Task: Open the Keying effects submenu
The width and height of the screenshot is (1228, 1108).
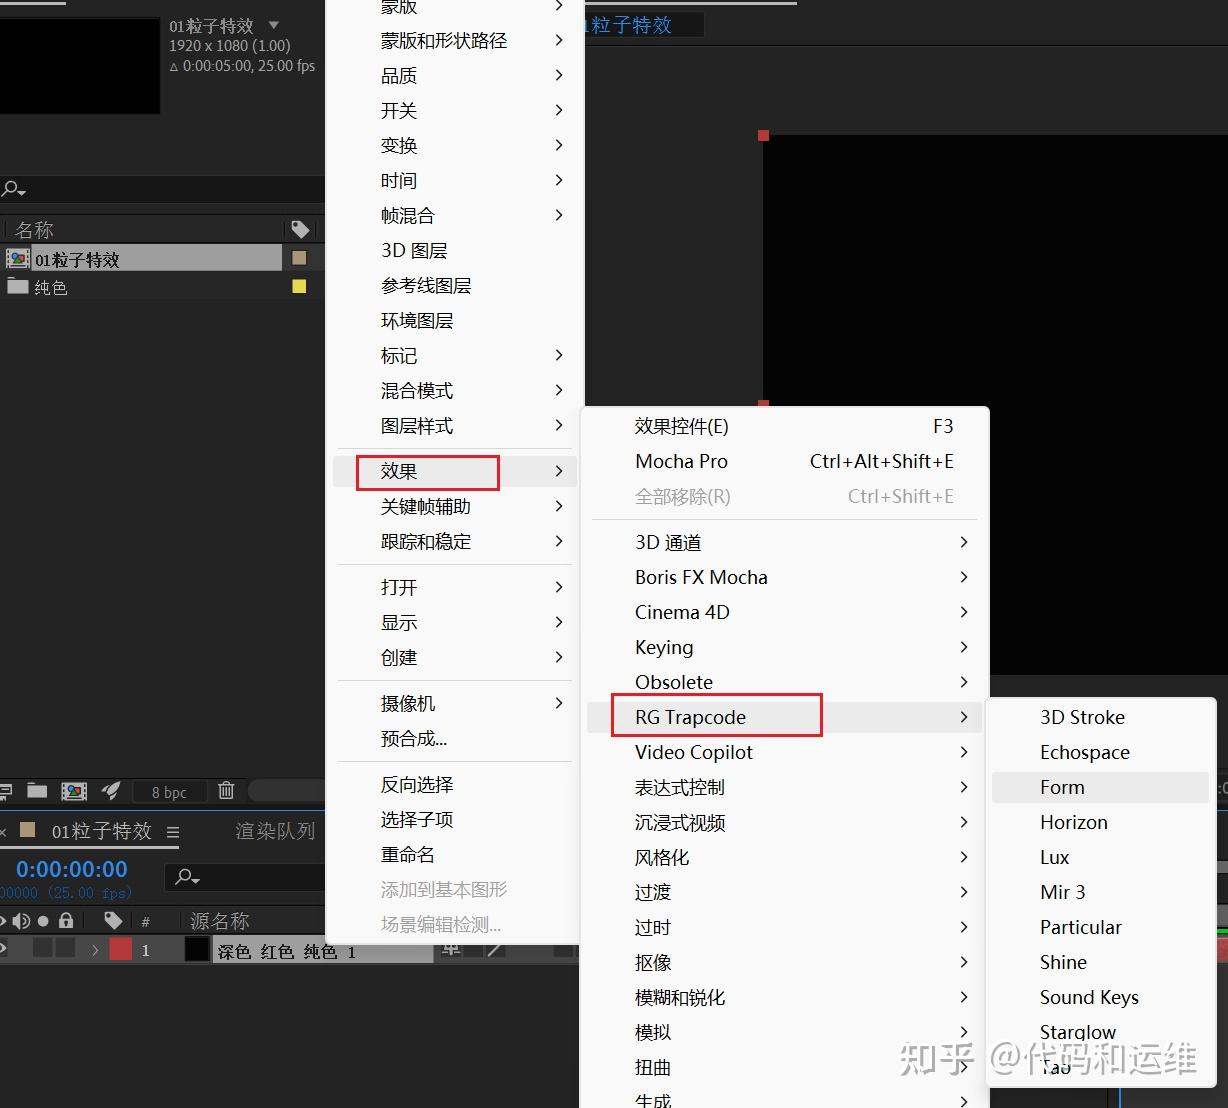Action: click(x=664, y=647)
